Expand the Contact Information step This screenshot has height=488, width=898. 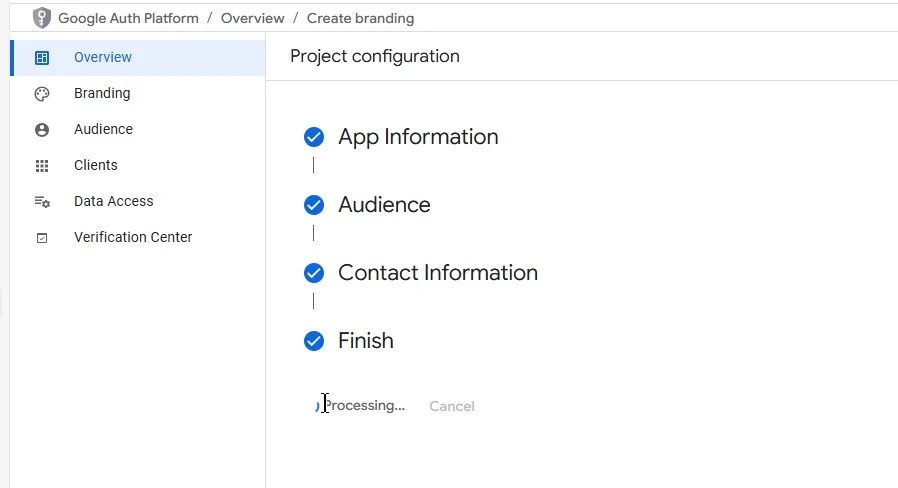pos(438,273)
